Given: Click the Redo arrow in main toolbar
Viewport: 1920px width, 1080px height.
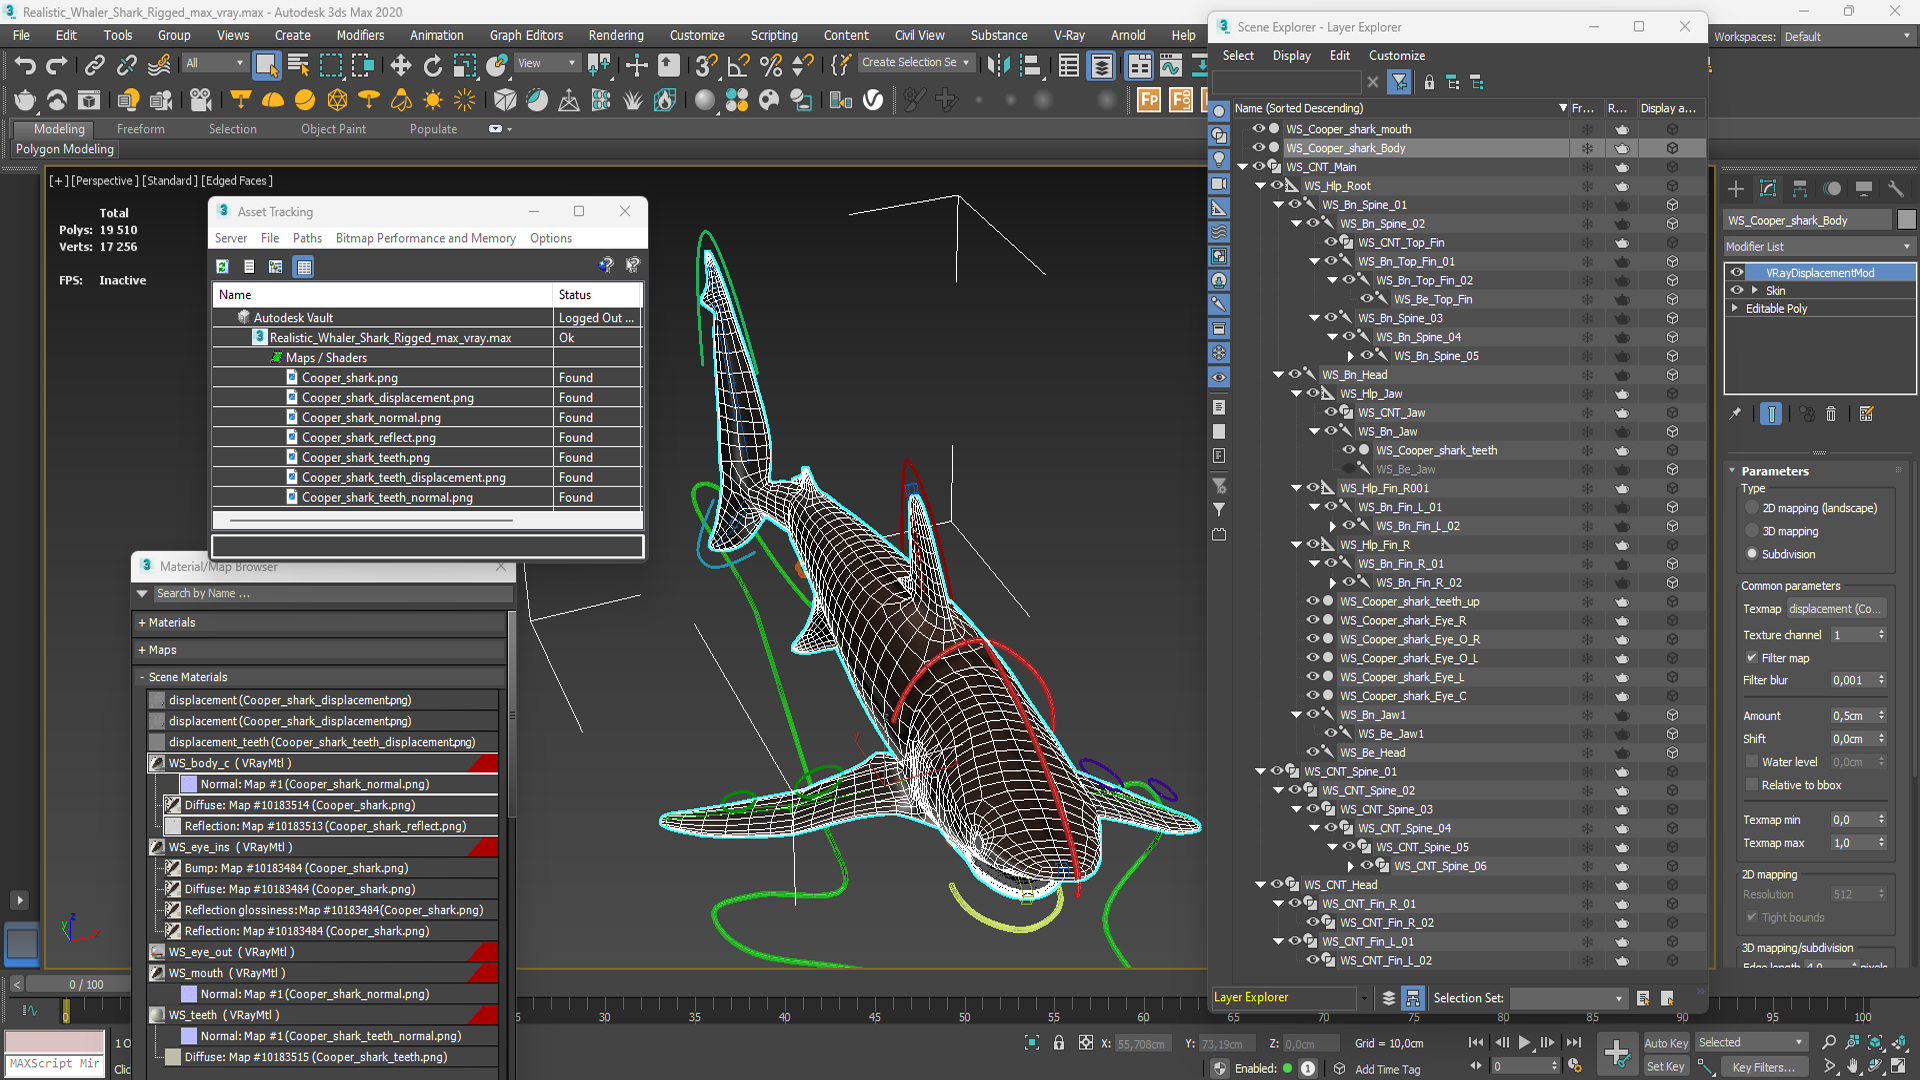Looking at the screenshot, I should pyautogui.click(x=57, y=66).
